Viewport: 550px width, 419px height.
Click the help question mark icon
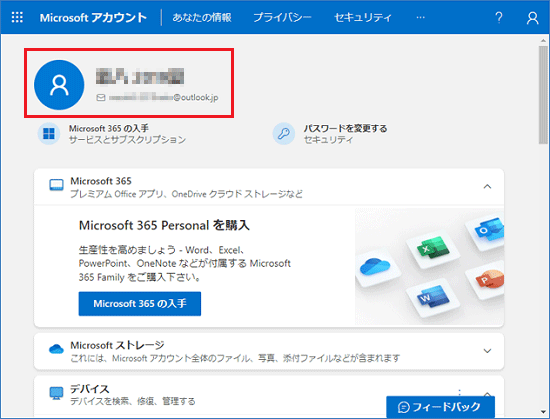(x=498, y=18)
